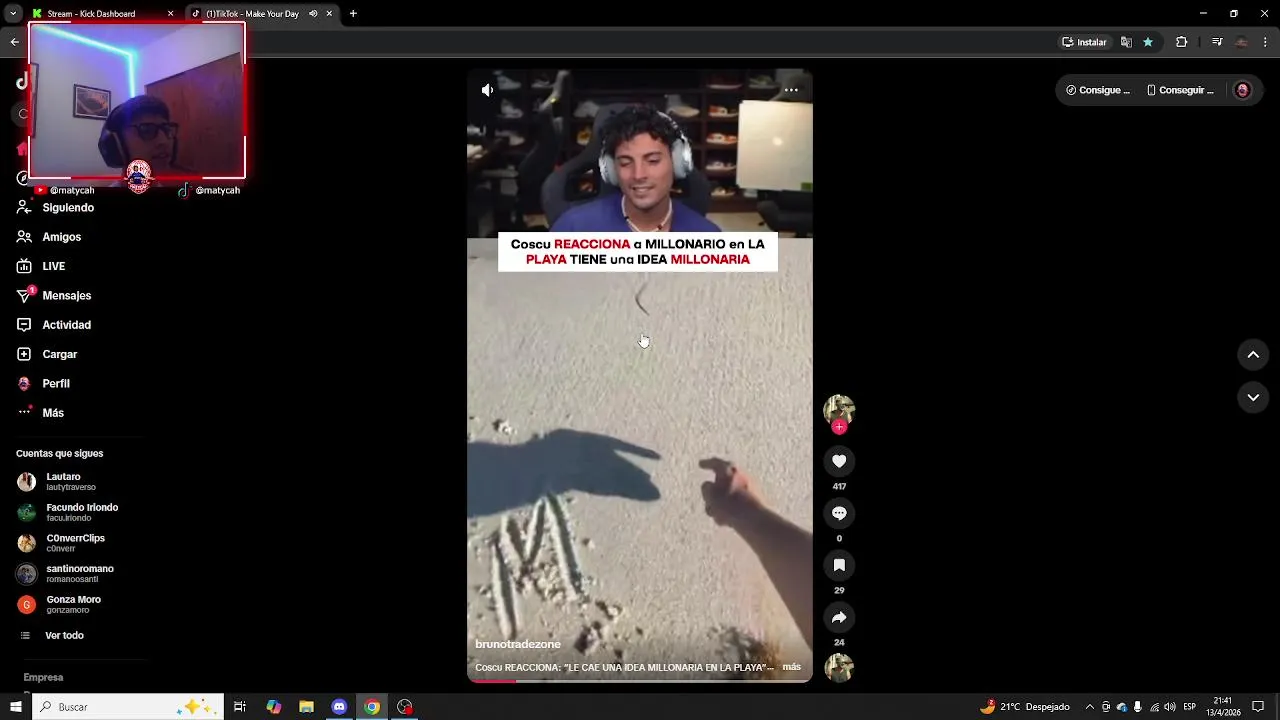This screenshot has height=720, width=1280.
Task: Open the Windows Start menu
Action: 16,707
